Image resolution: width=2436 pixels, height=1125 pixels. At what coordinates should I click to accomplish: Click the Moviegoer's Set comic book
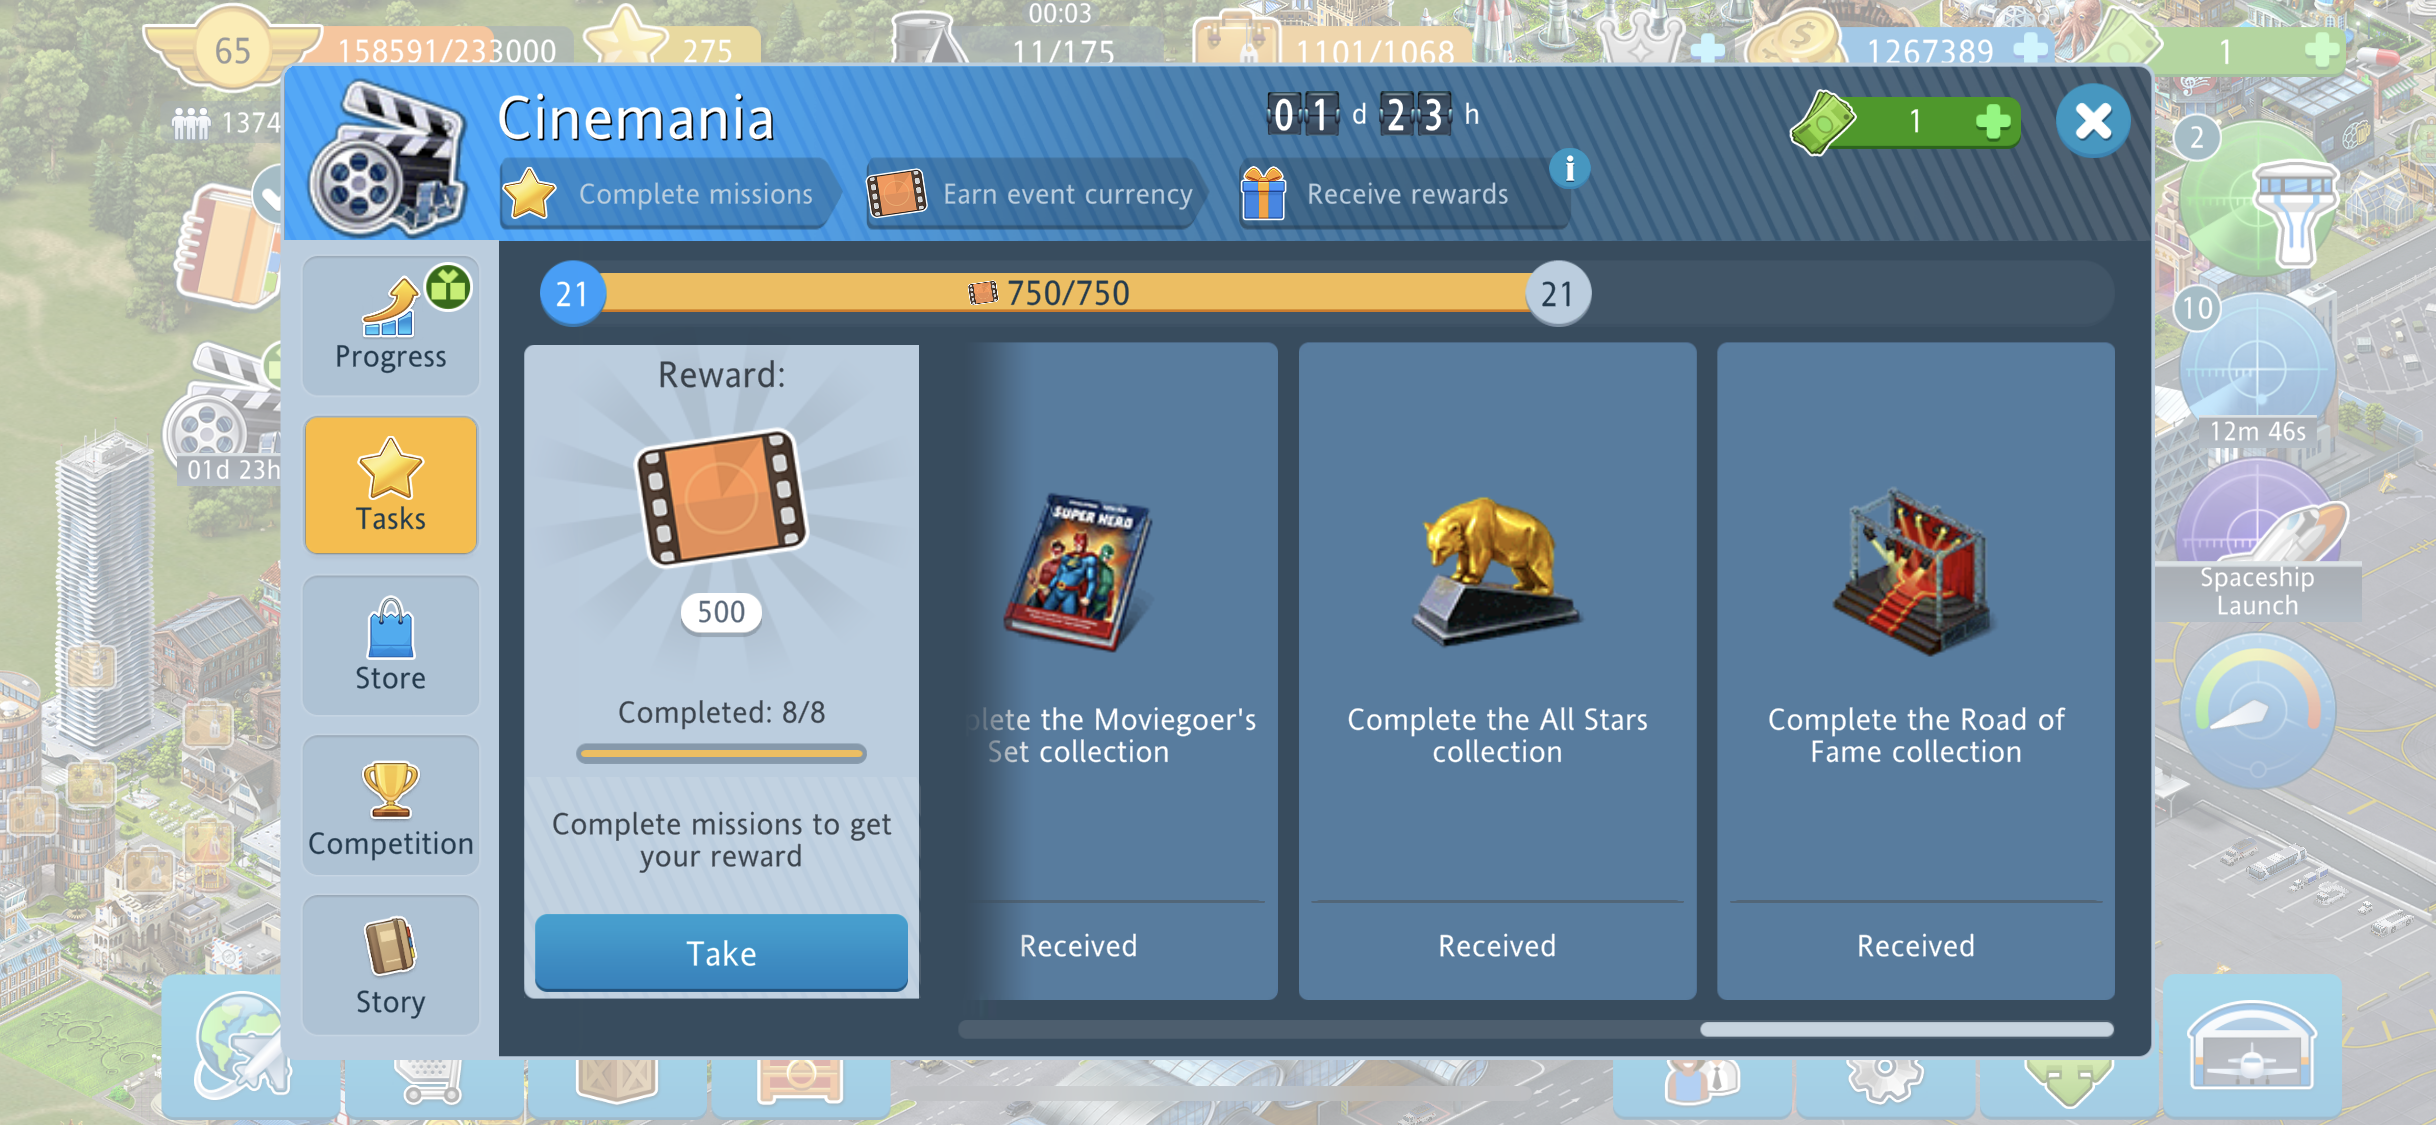(1078, 572)
